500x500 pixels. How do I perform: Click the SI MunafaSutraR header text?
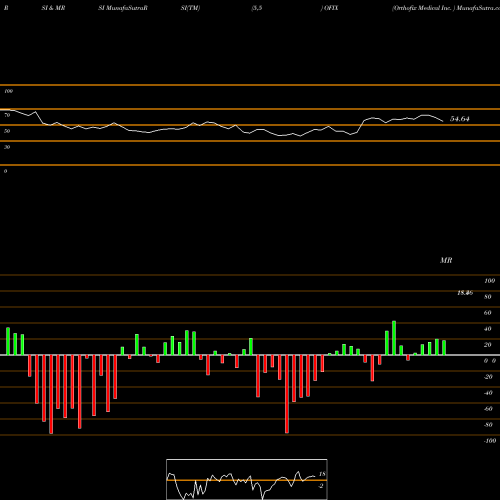click(123, 8)
